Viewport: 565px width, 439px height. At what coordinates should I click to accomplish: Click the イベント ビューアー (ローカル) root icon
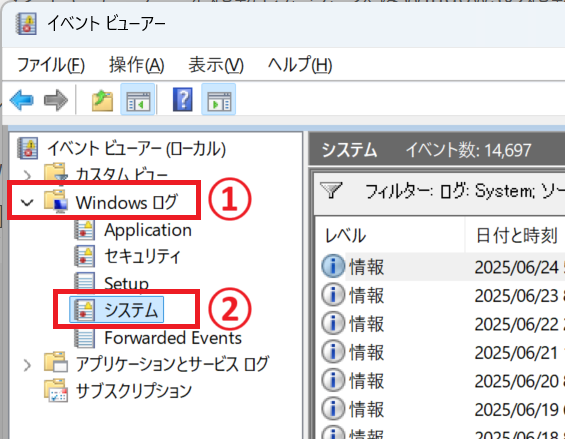(x=27, y=148)
